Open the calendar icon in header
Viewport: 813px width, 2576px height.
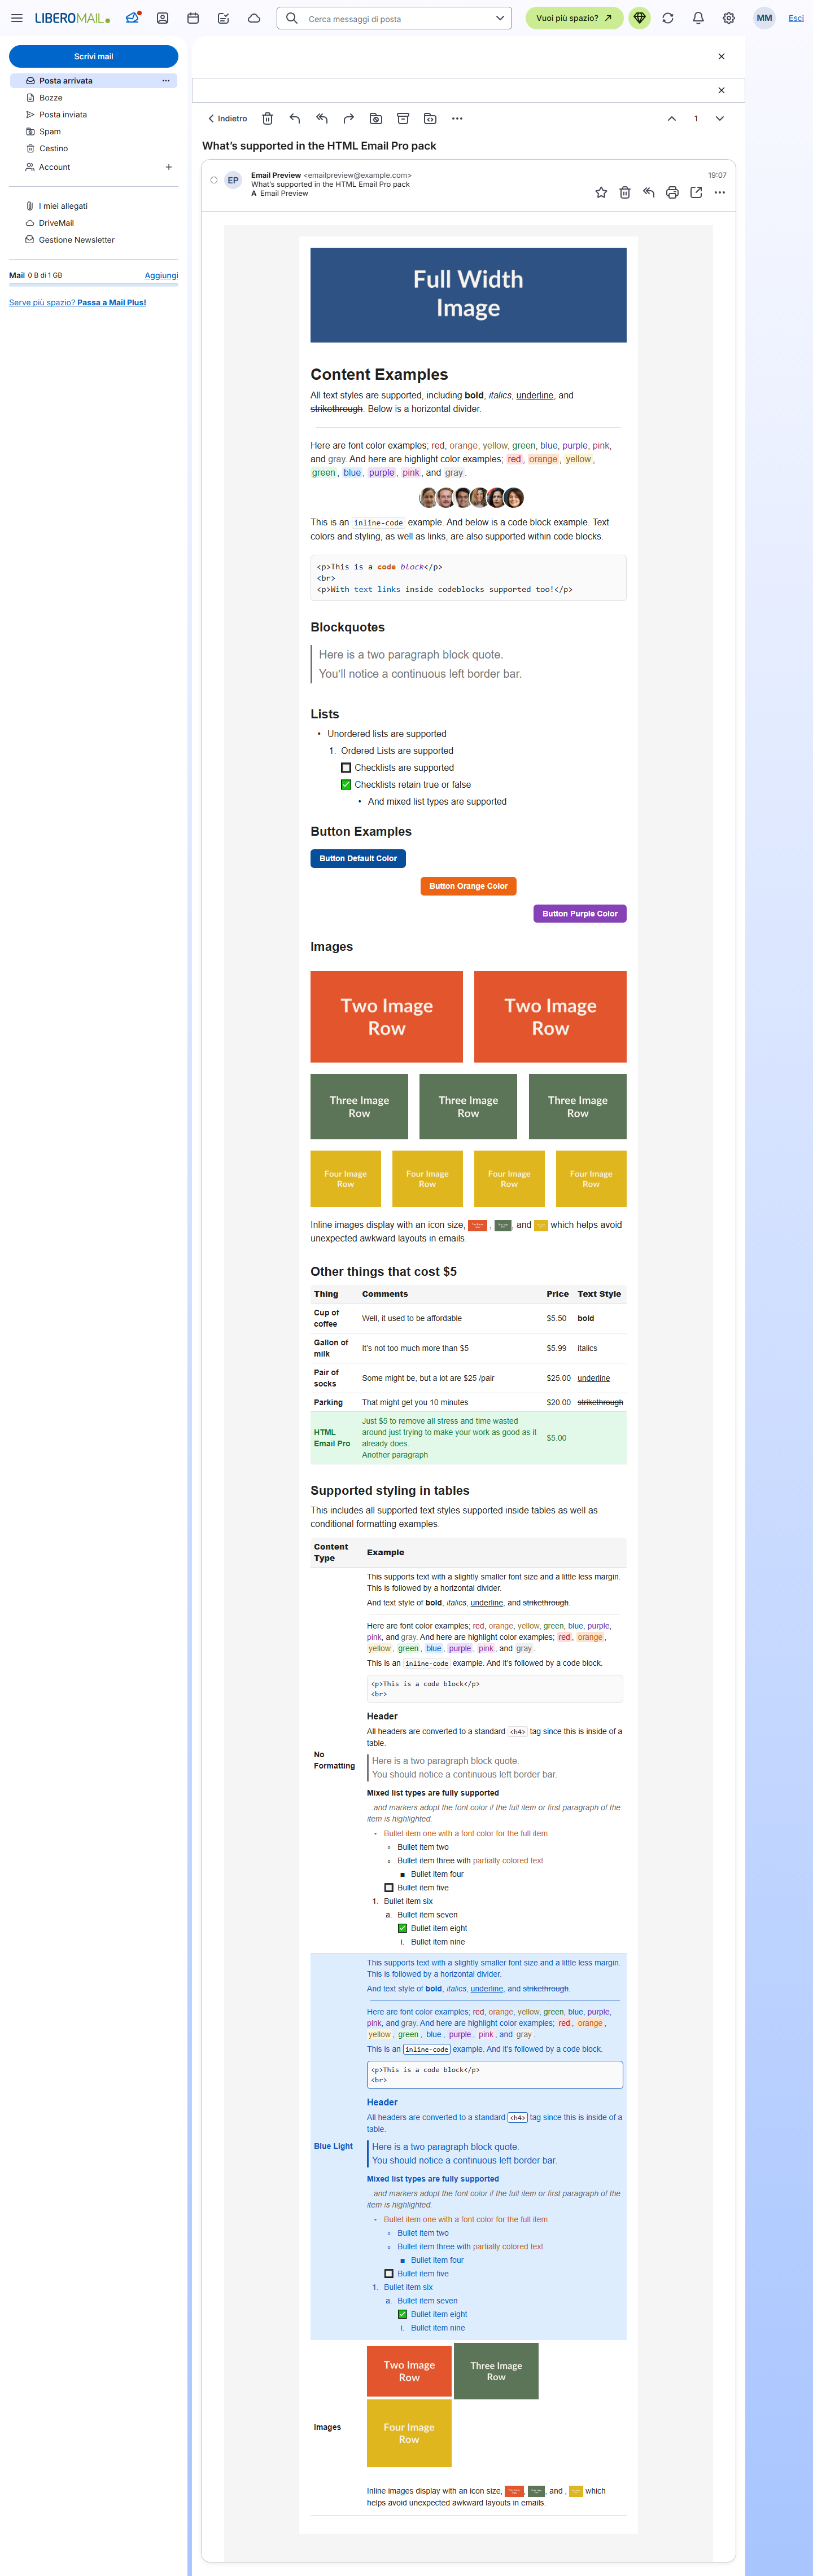pyautogui.click(x=193, y=18)
